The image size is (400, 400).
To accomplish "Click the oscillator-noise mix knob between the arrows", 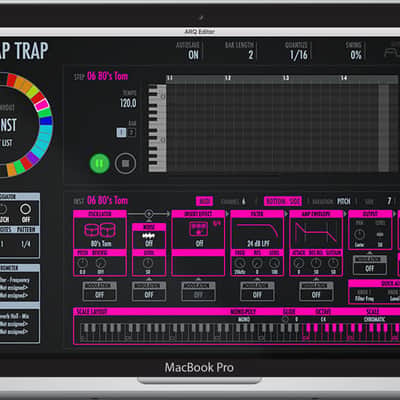I will 149,214.
